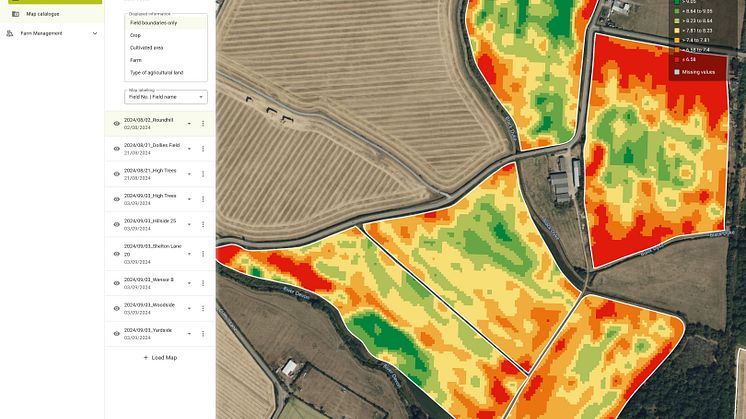Select Crop from displayed information list

pyautogui.click(x=136, y=35)
